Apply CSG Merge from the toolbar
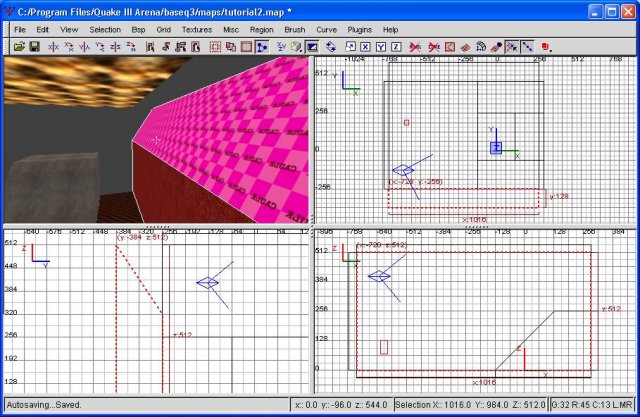The width and height of the screenshot is (640, 417). coord(231,47)
